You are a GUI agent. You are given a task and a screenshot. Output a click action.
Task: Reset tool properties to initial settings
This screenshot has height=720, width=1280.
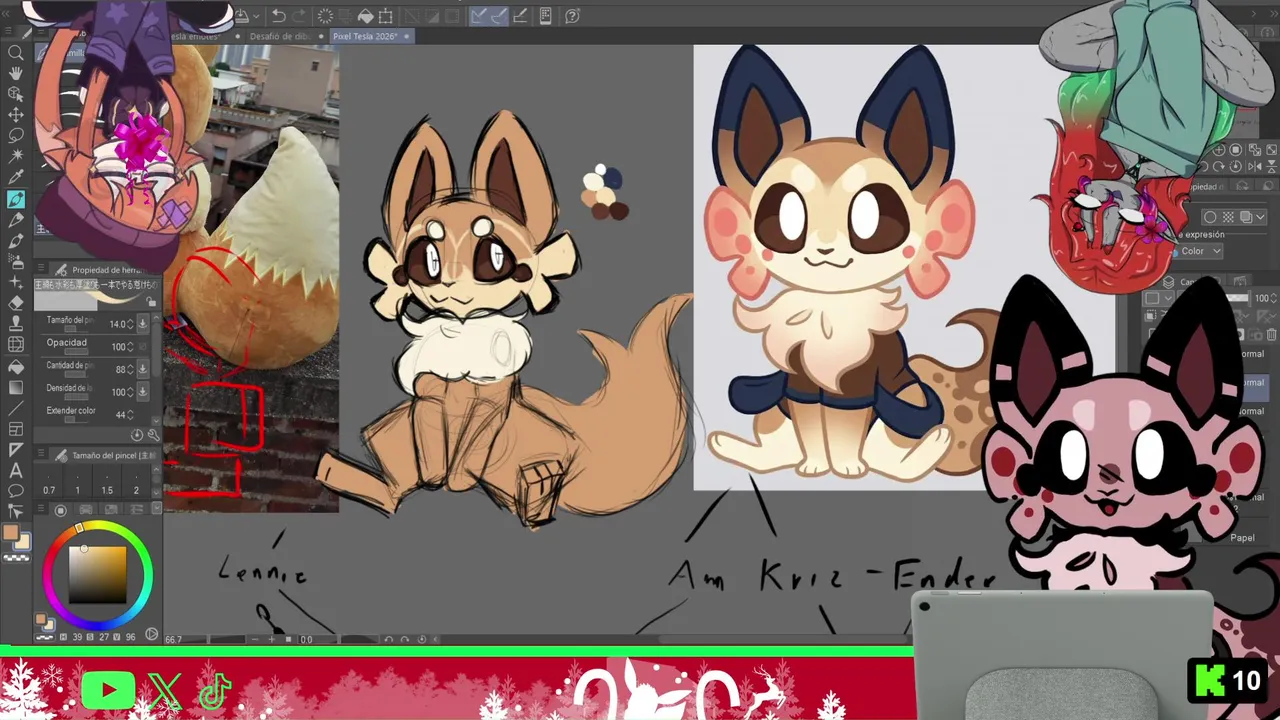click(x=137, y=435)
